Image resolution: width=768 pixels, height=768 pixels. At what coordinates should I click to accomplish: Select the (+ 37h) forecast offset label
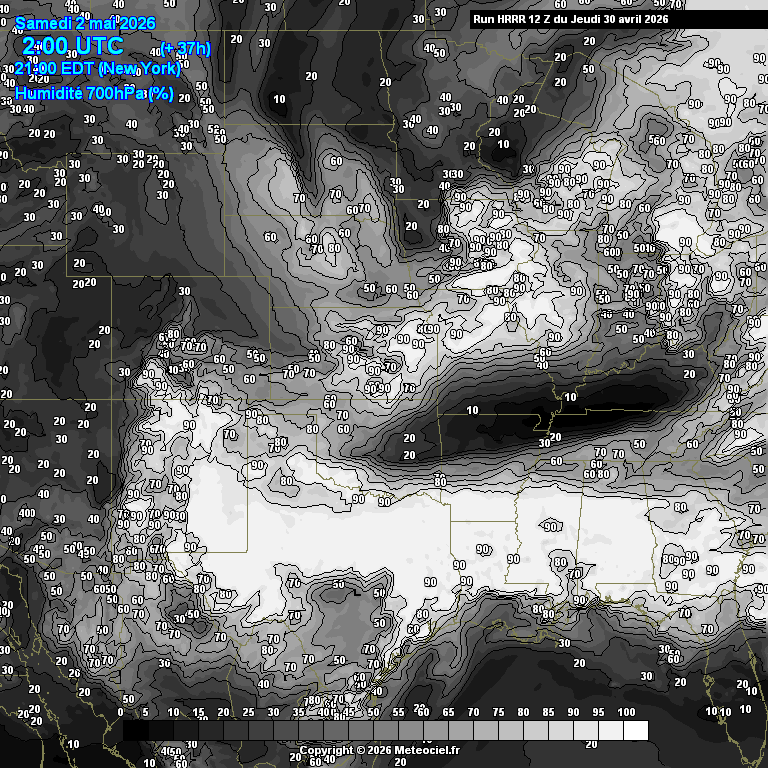tap(185, 50)
